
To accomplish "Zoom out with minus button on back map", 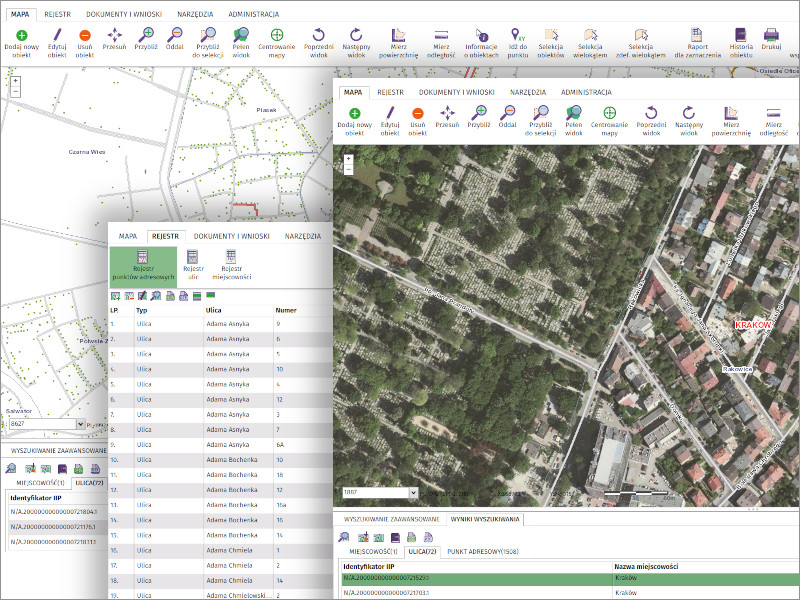I will click(16, 92).
